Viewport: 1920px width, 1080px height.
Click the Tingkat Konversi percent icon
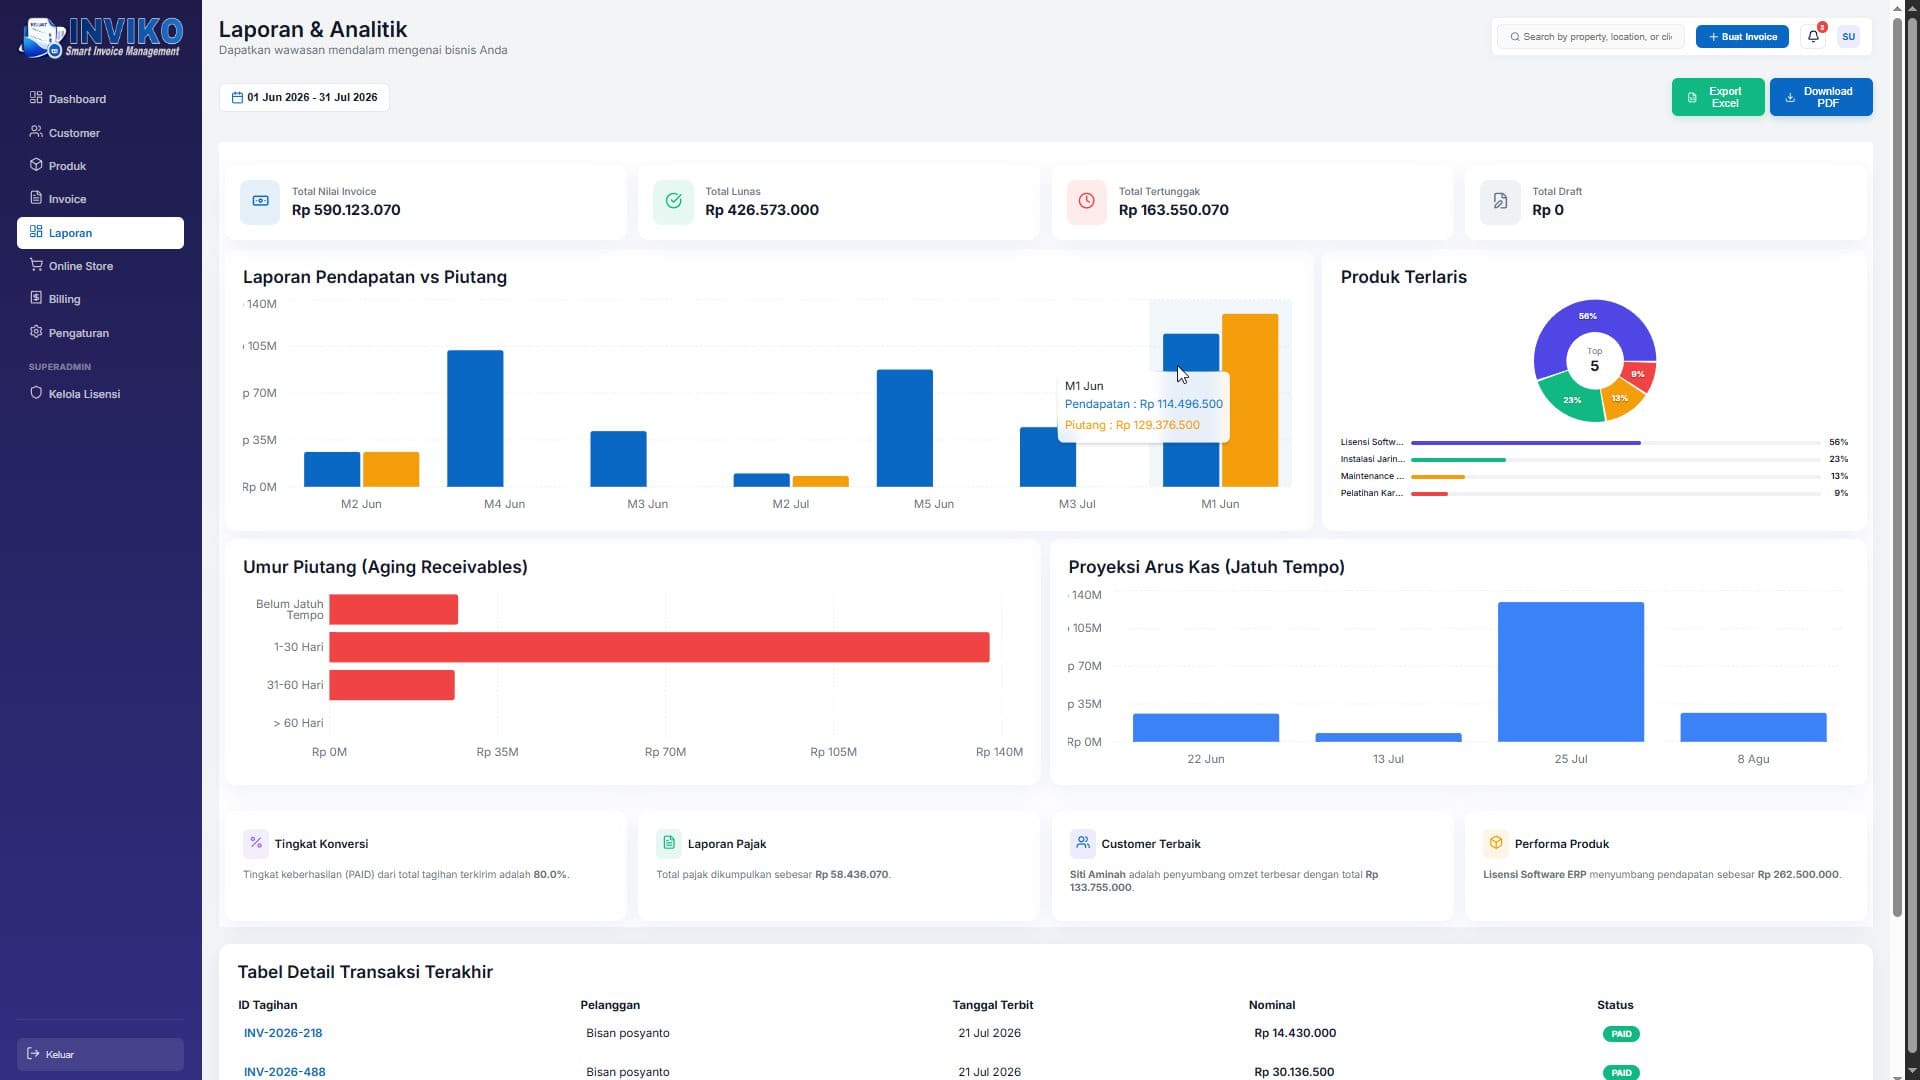point(256,843)
